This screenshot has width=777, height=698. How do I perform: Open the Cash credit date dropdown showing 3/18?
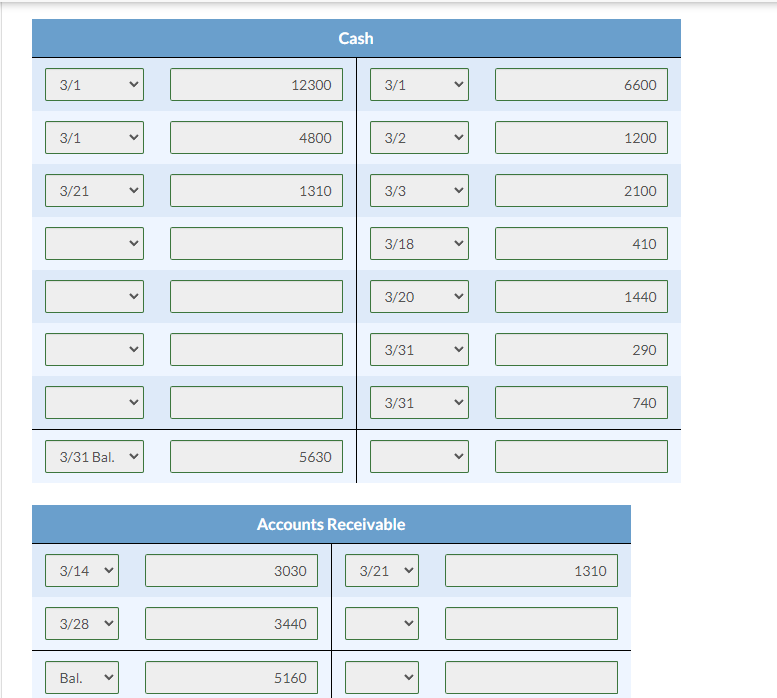coord(419,244)
